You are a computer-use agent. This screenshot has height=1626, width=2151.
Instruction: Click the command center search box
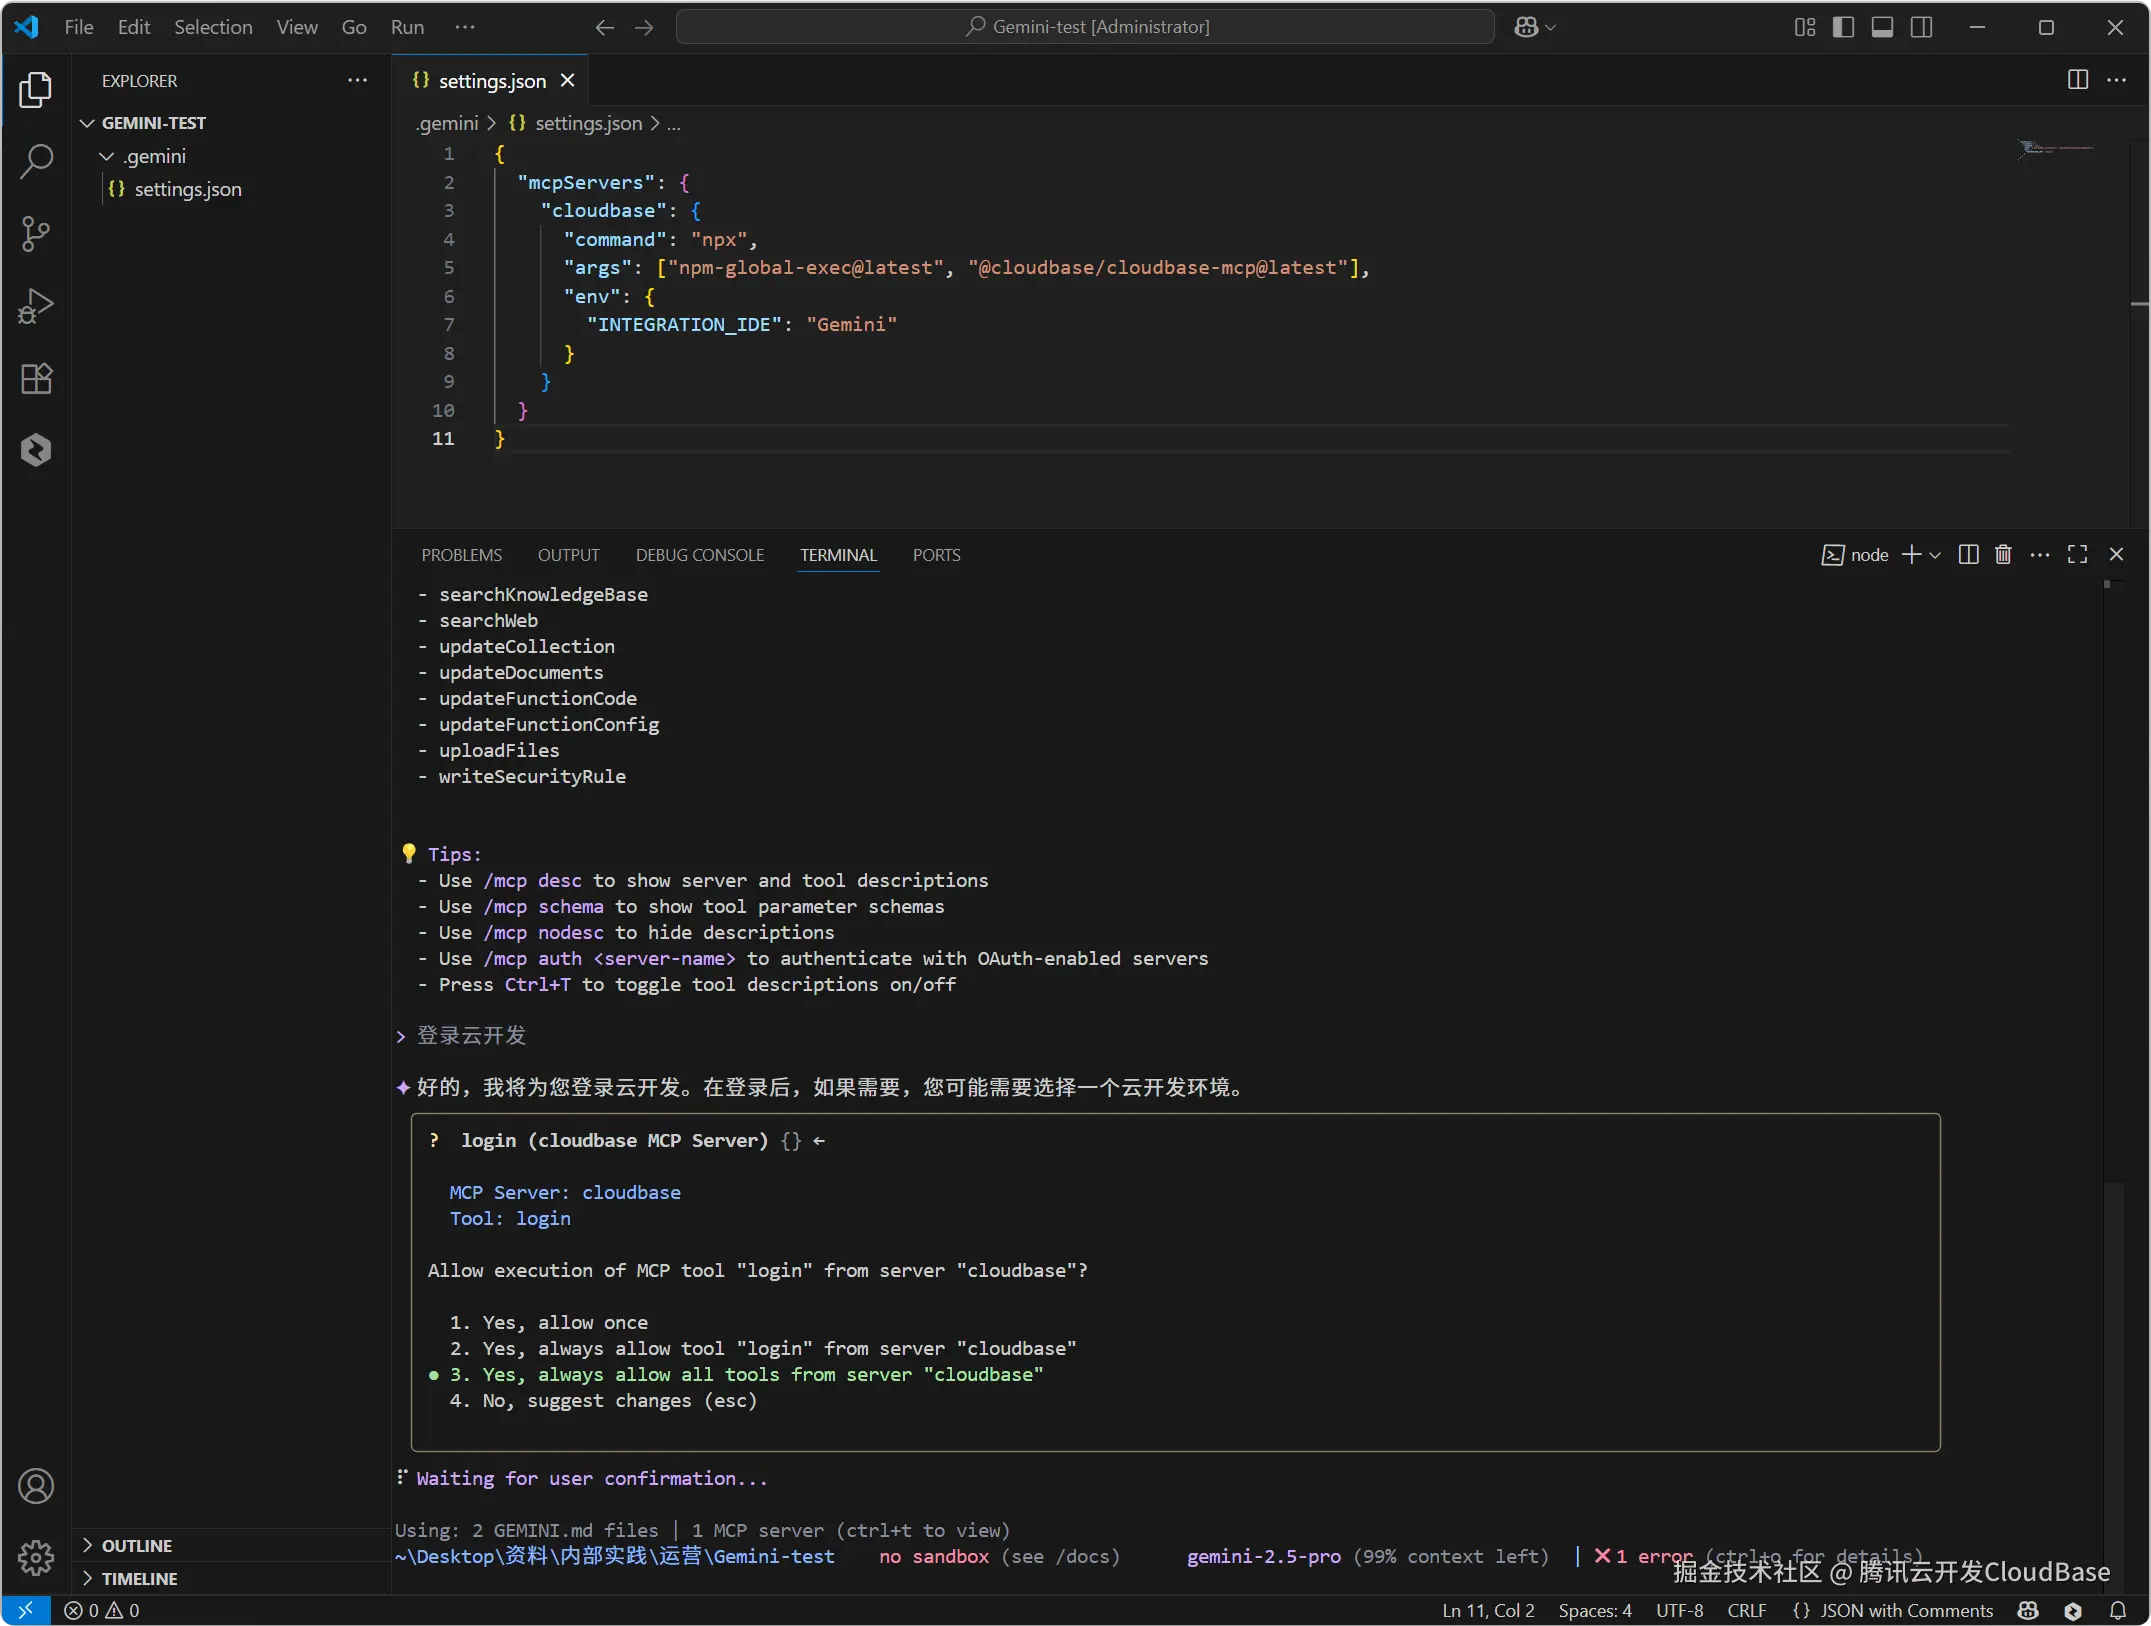tap(1085, 27)
